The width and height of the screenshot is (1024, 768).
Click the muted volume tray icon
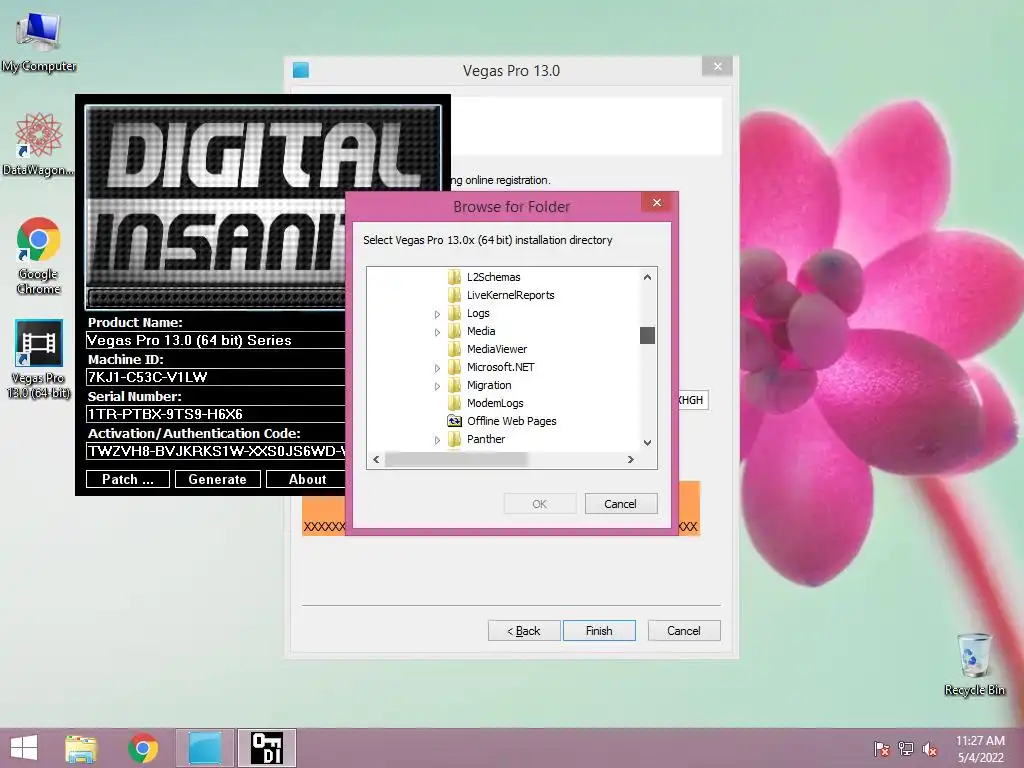929,748
